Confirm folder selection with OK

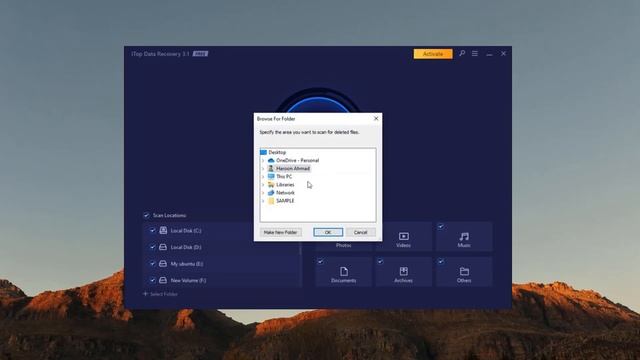pyautogui.click(x=328, y=232)
